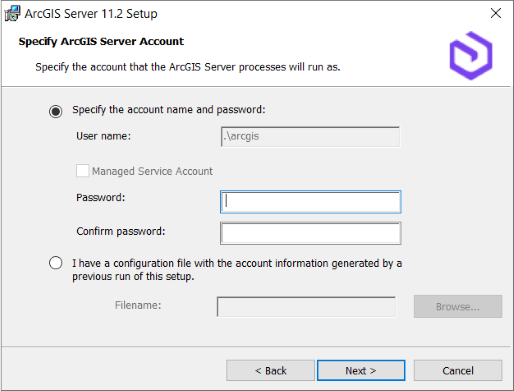Click the installer icon in the title bar

click(x=12, y=13)
